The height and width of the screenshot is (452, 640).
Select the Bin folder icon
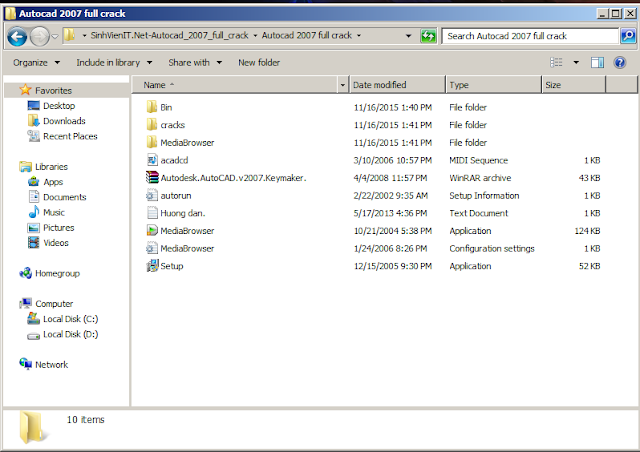[x=152, y=107]
